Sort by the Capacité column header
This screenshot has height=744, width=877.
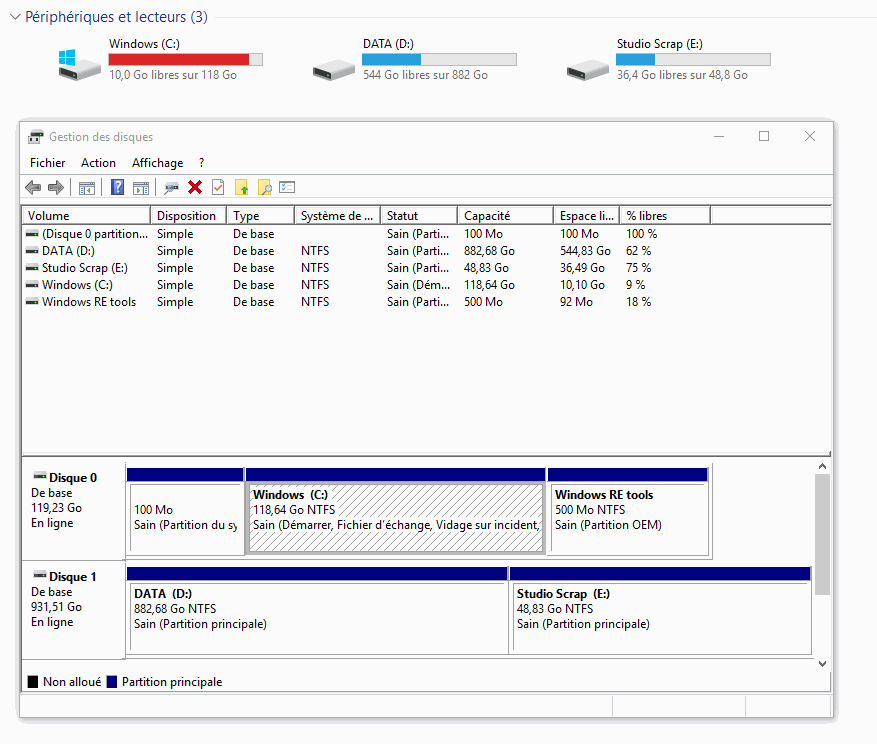[x=506, y=215]
